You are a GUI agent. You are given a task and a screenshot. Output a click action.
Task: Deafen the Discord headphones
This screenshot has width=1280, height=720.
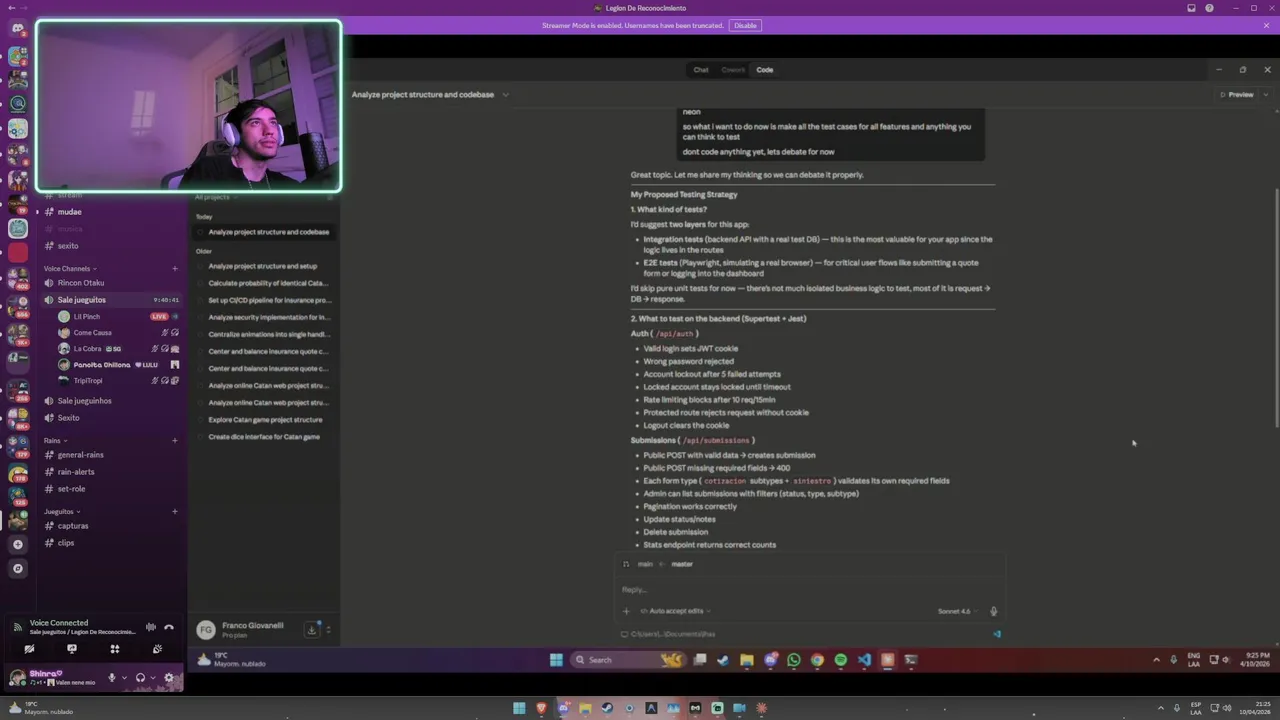pos(140,678)
